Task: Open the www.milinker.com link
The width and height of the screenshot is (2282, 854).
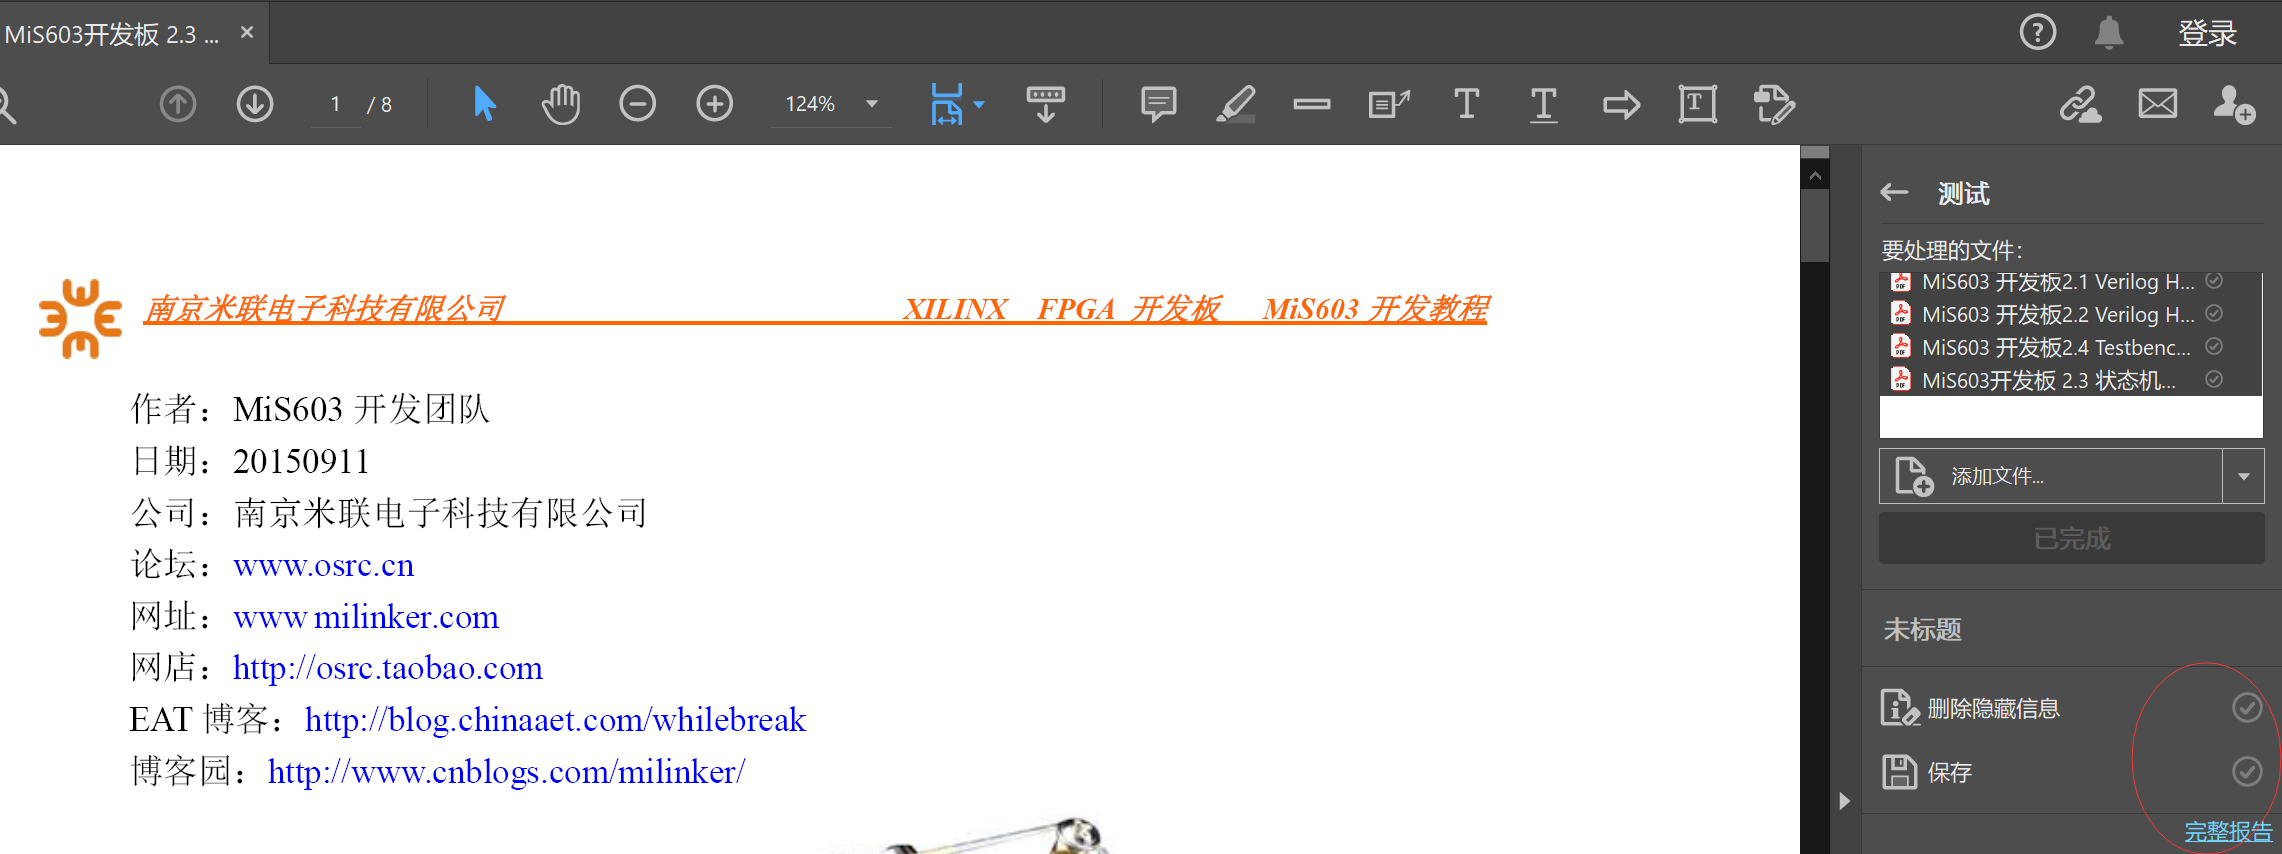Action: (x=366, y=617)
